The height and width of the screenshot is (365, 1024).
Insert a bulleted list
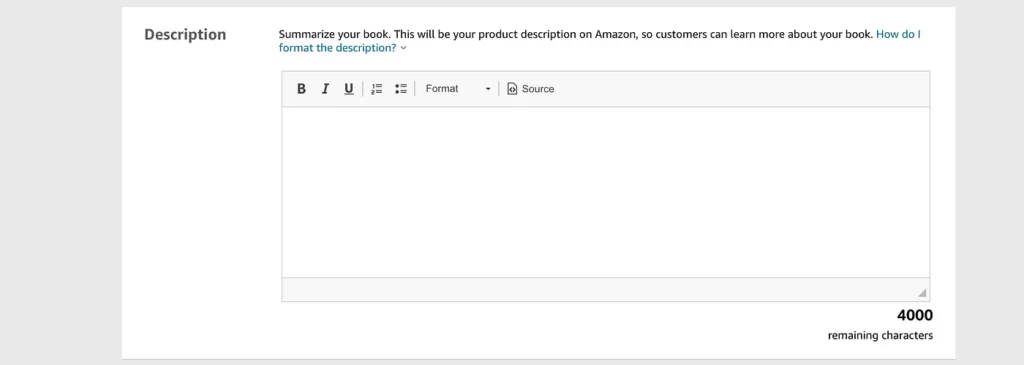tap(400, 89)
